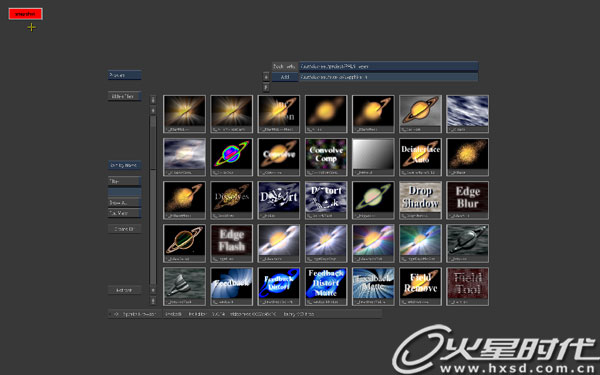The height and width of the screenshot is (375, 600).
Task: Click the scroll-to-bottom arrow below scrollbar
Action: point(153,301)
